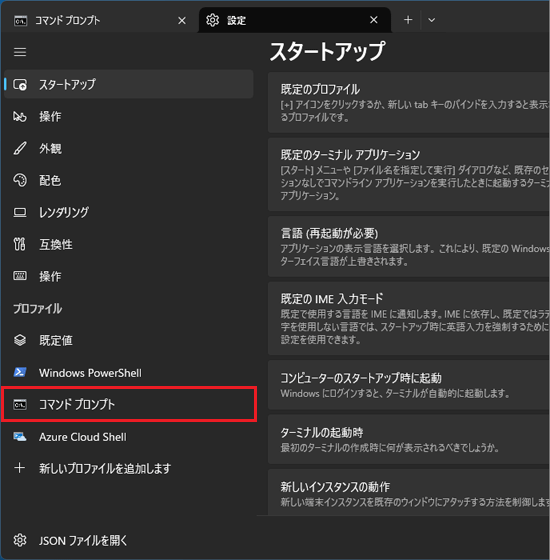Expand 言語 (再起動が必要) setting card
Screen dimensions: 550x560
coord(409,246)
